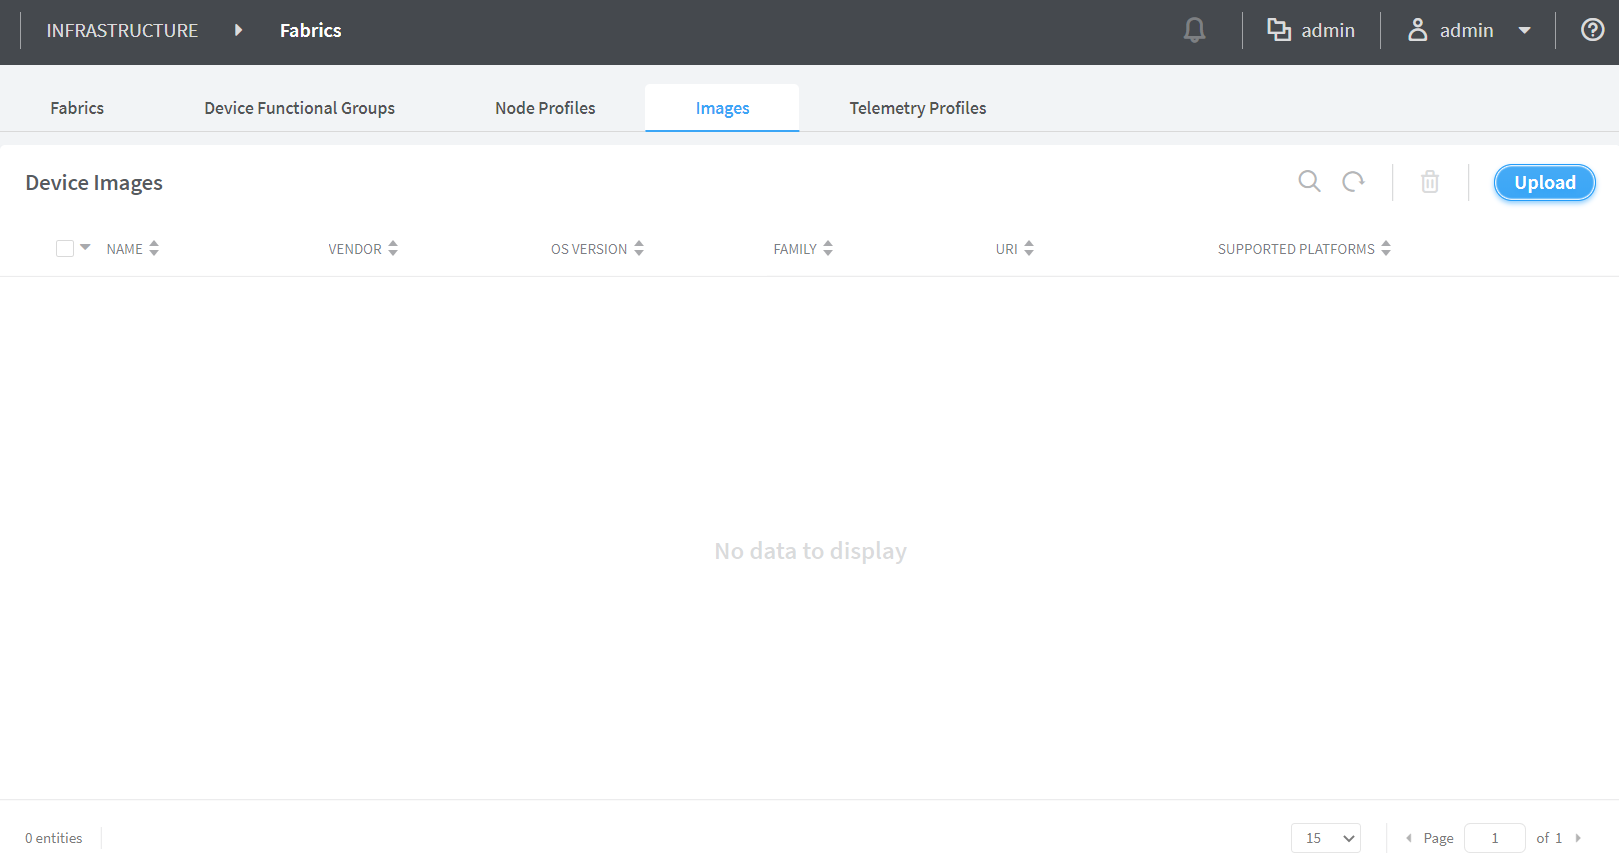The width and height of the screenshot is (1619, 866).
Task: Open the help question mark icon
Action: click(x=1592, y=30)
